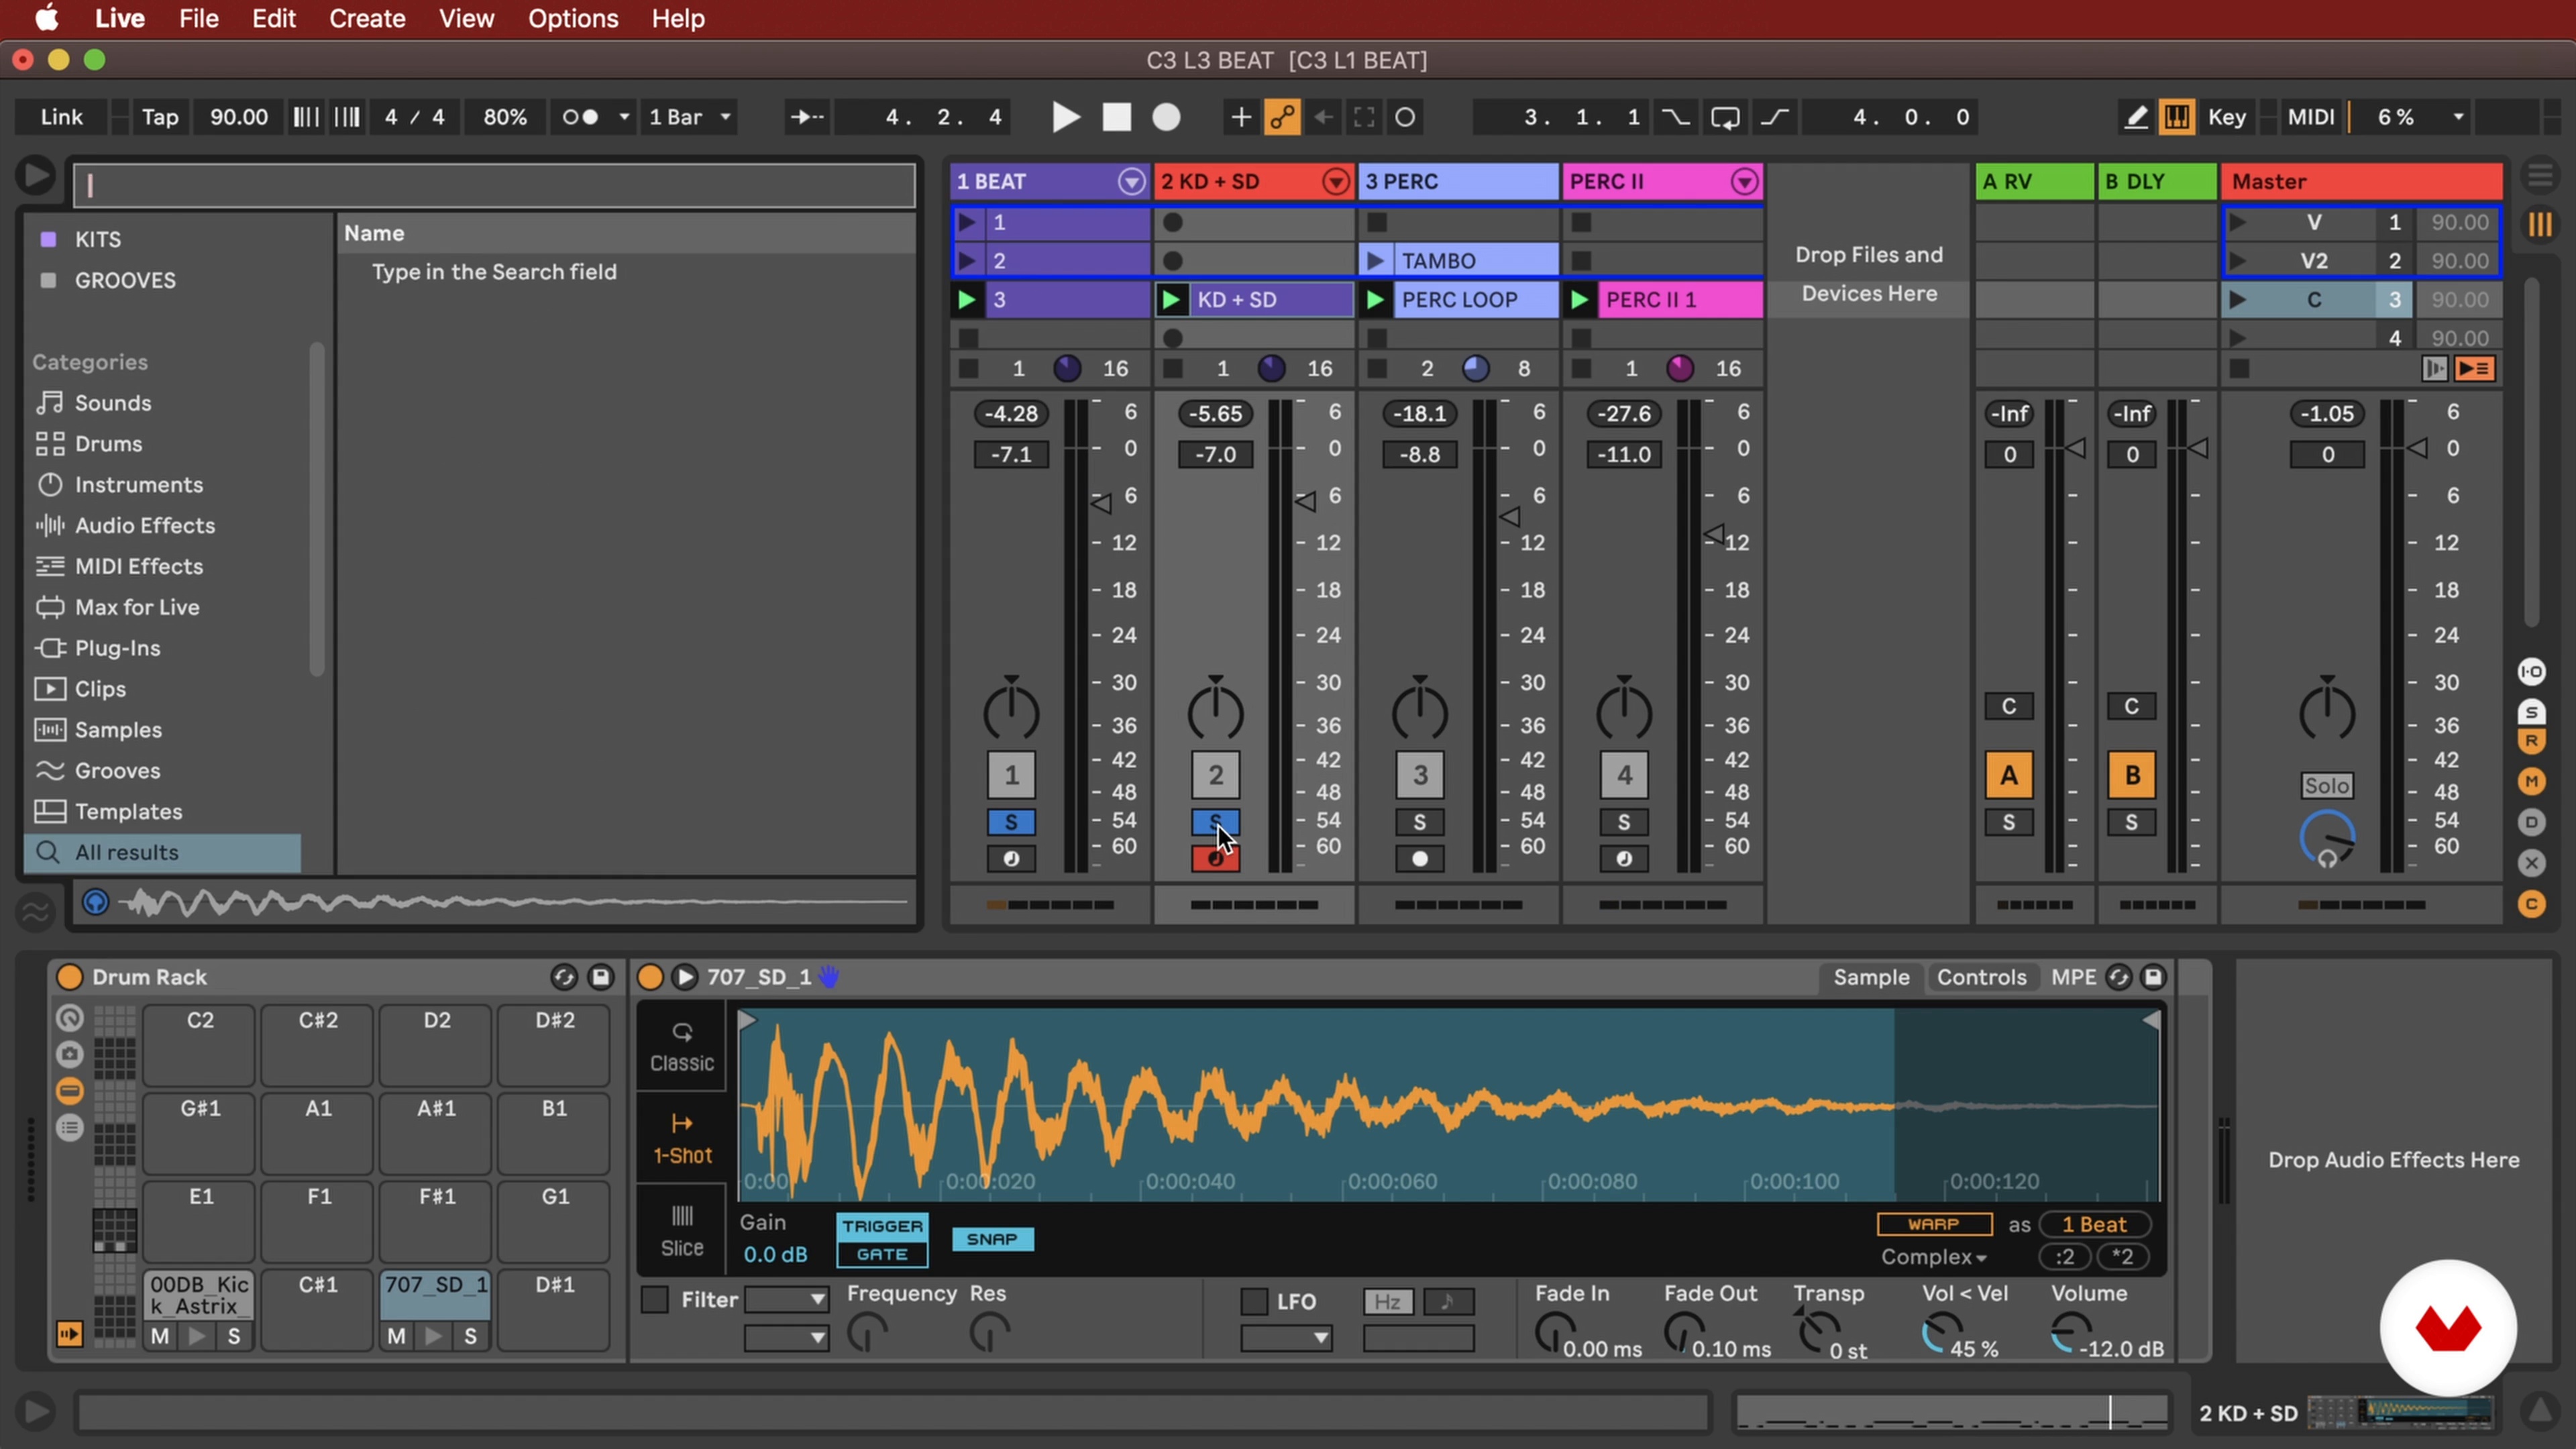This screenshot has height=1449, width=2576.
Task: Start playback with the transport Play button
Action: click(x=1066, y=117)
